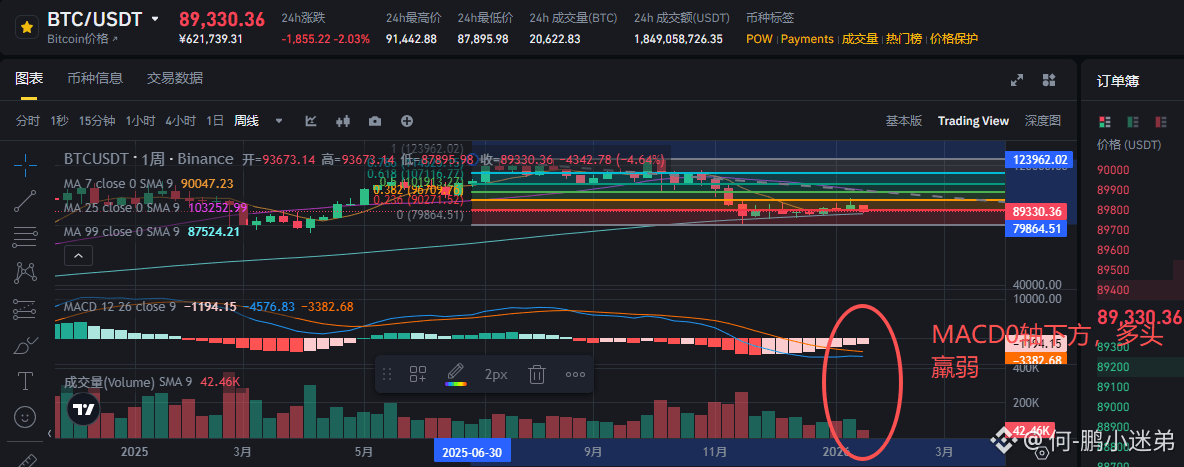Expand the chart to fullscreen

coord(1018,80)
